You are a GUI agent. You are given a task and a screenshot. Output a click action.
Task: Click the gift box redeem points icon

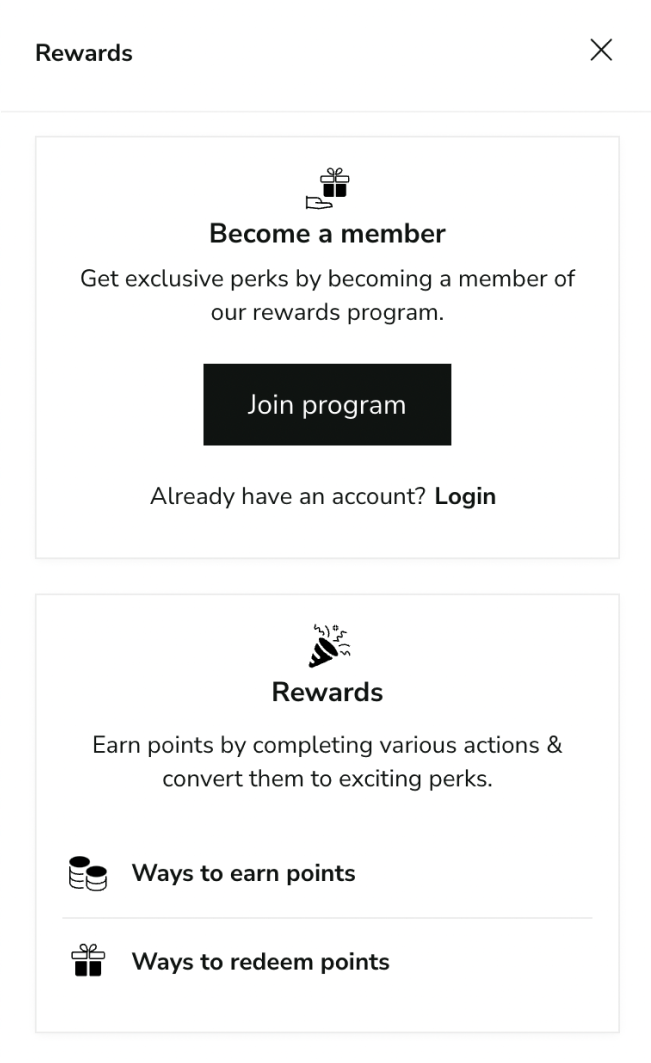pos(86,961)
